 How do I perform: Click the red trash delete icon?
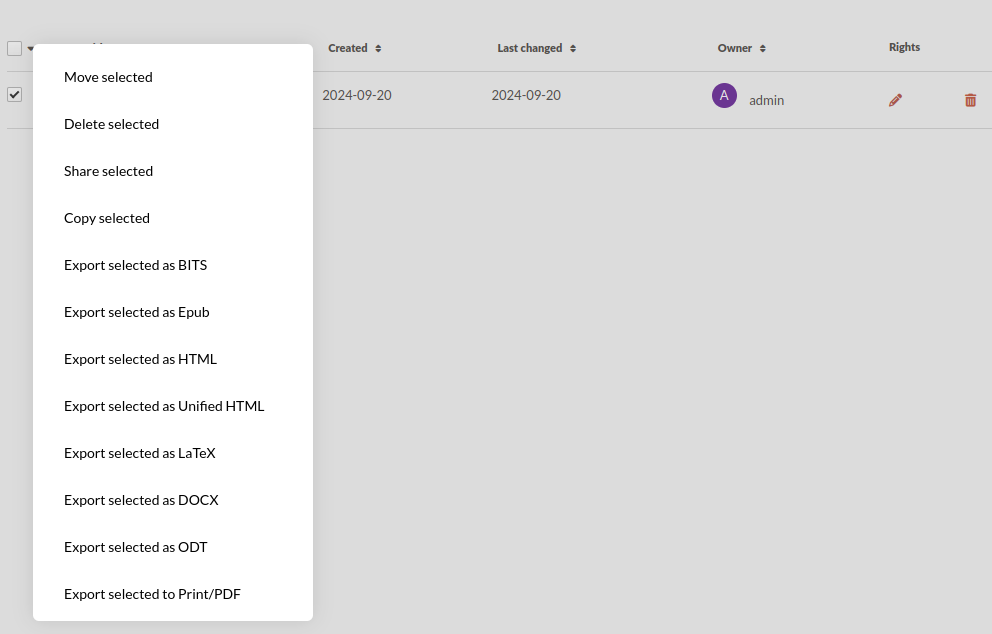tap(970, 100)
